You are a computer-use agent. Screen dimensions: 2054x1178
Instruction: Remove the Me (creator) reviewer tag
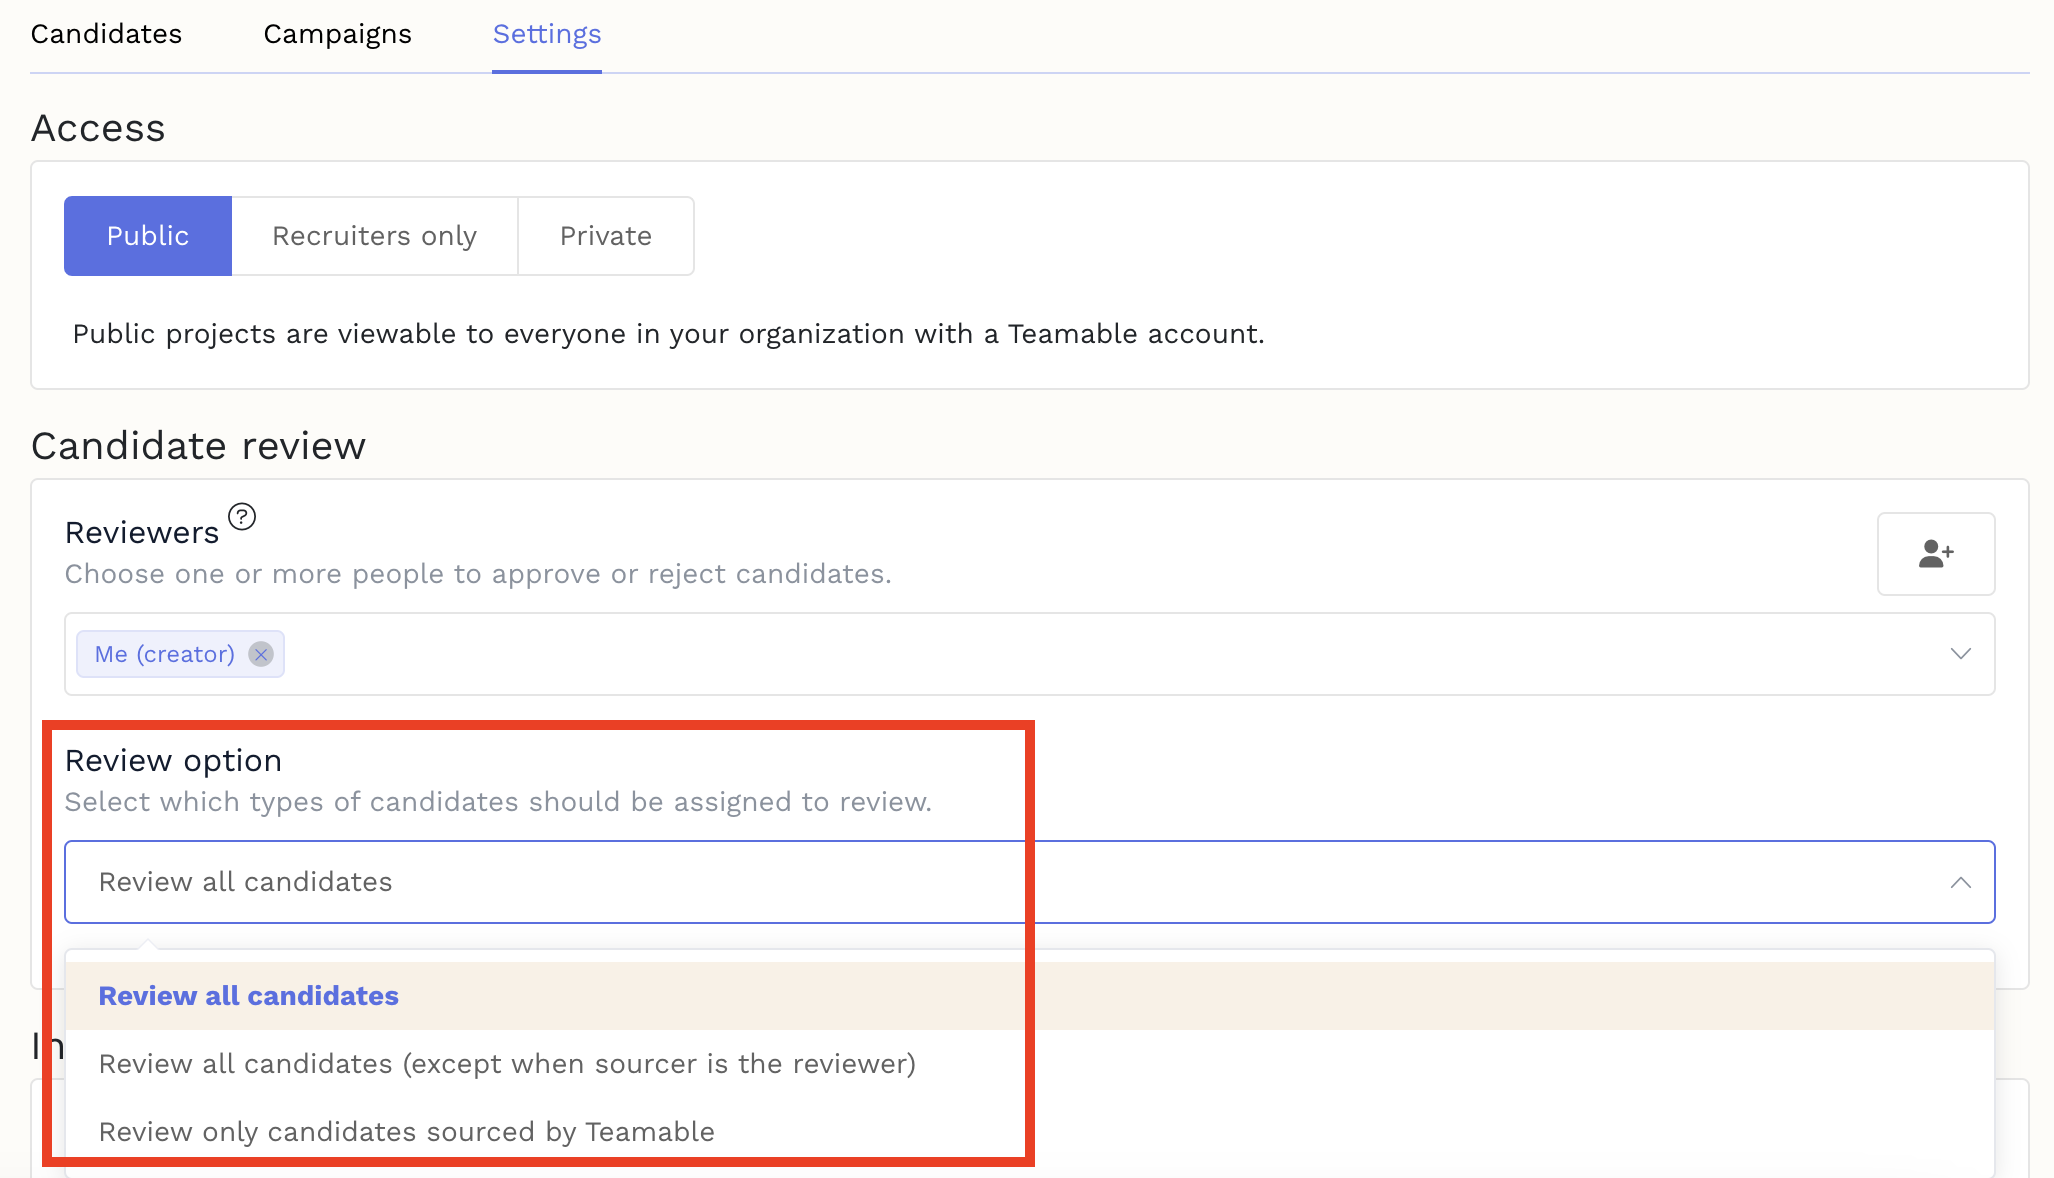click(x=261, y=655)
